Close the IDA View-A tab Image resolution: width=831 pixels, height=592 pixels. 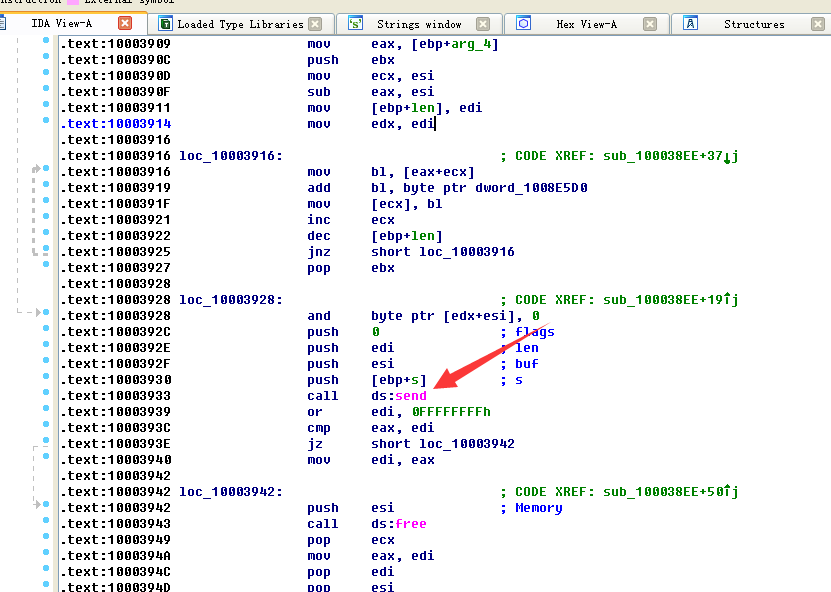[125, 23]
